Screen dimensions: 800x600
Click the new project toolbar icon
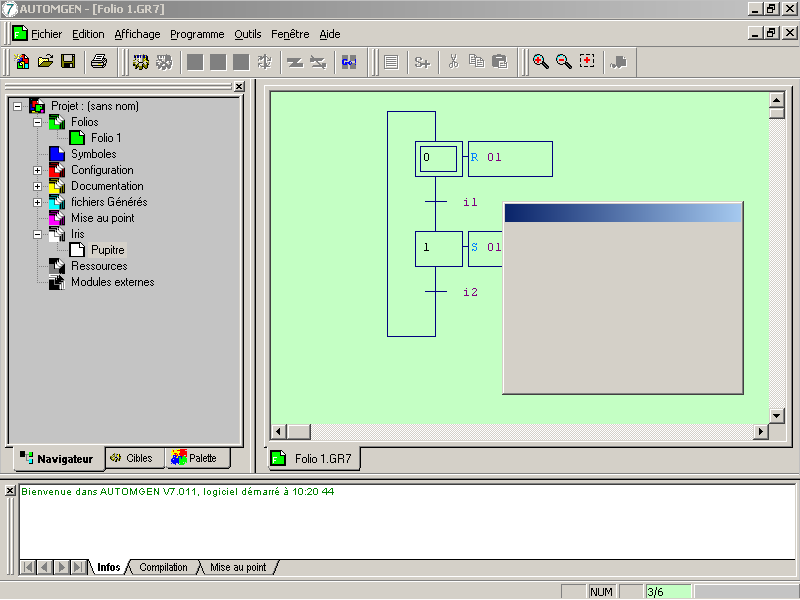point(22,62)
